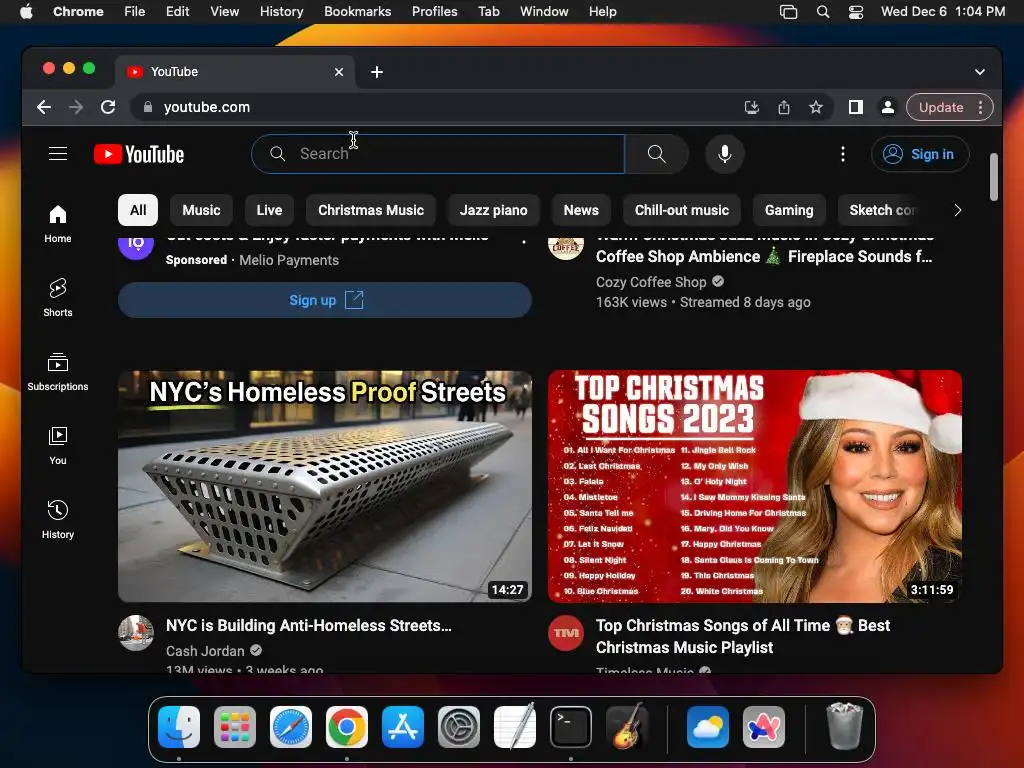
Task: Select the Christmas Music chip
Action: coord(371,210)
